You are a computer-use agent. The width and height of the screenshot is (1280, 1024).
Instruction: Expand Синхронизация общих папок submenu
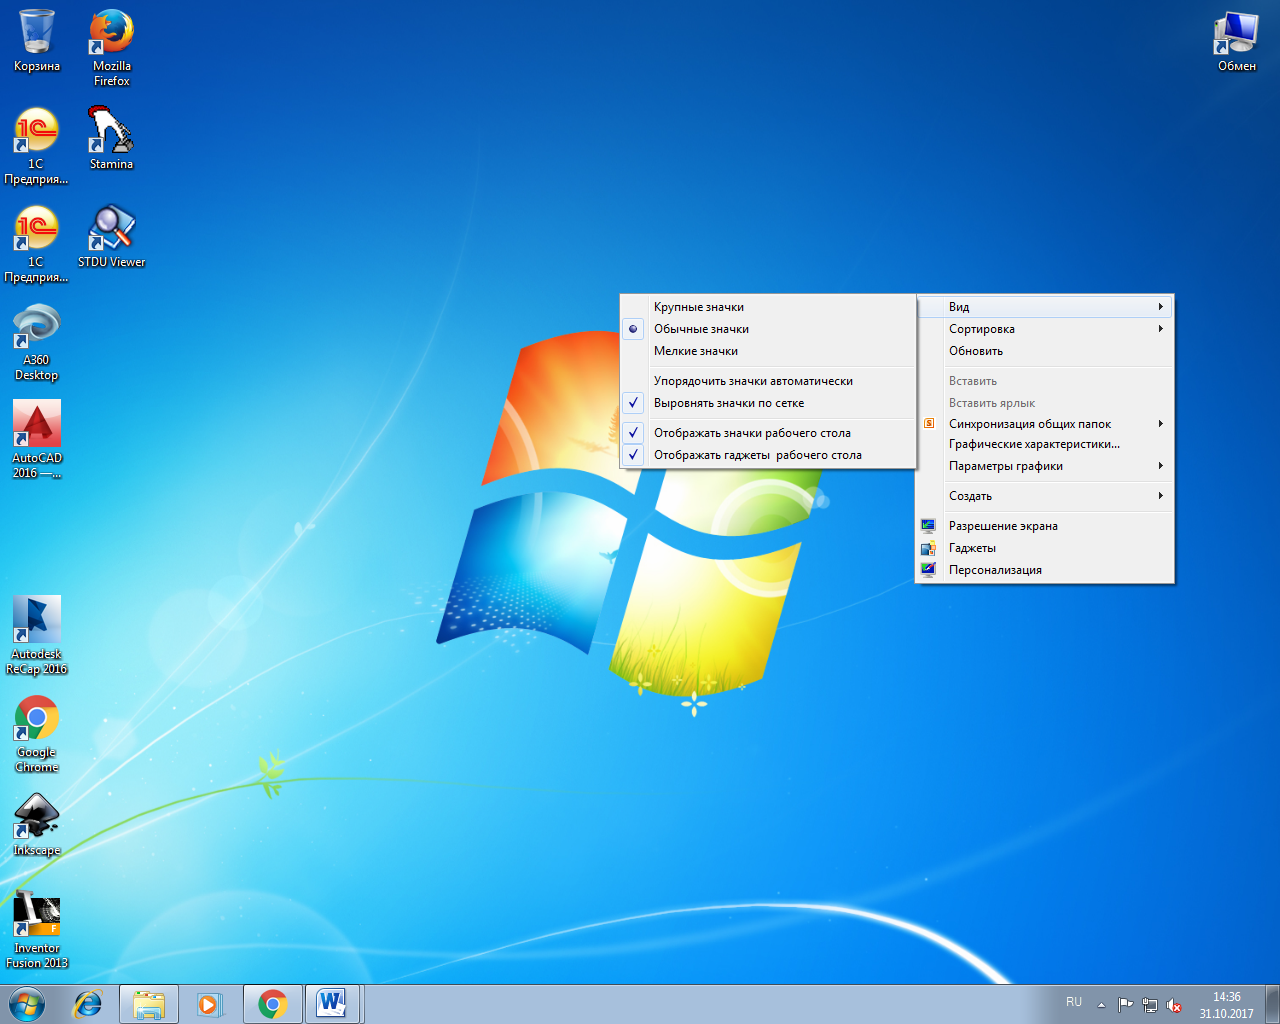1044,424
